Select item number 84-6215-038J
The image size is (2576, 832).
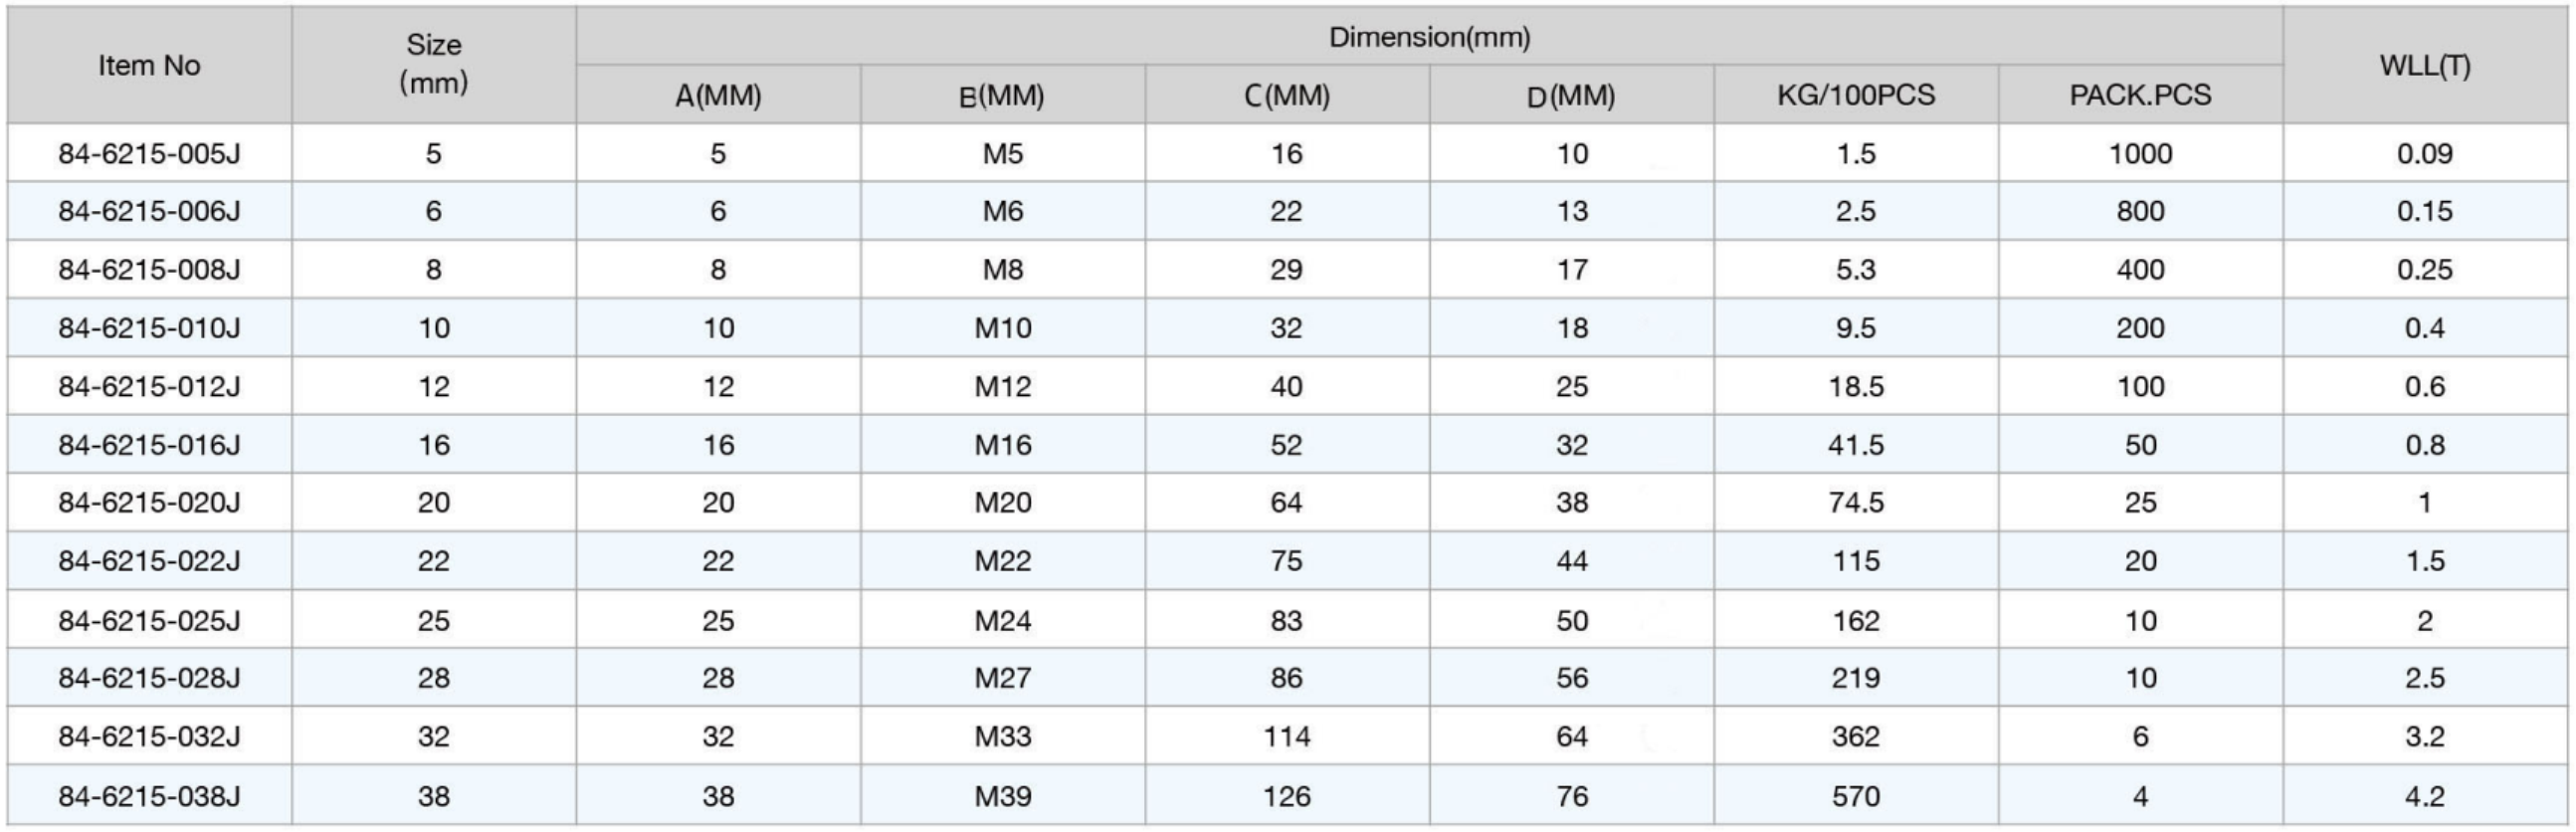click(x=149, y=796)
